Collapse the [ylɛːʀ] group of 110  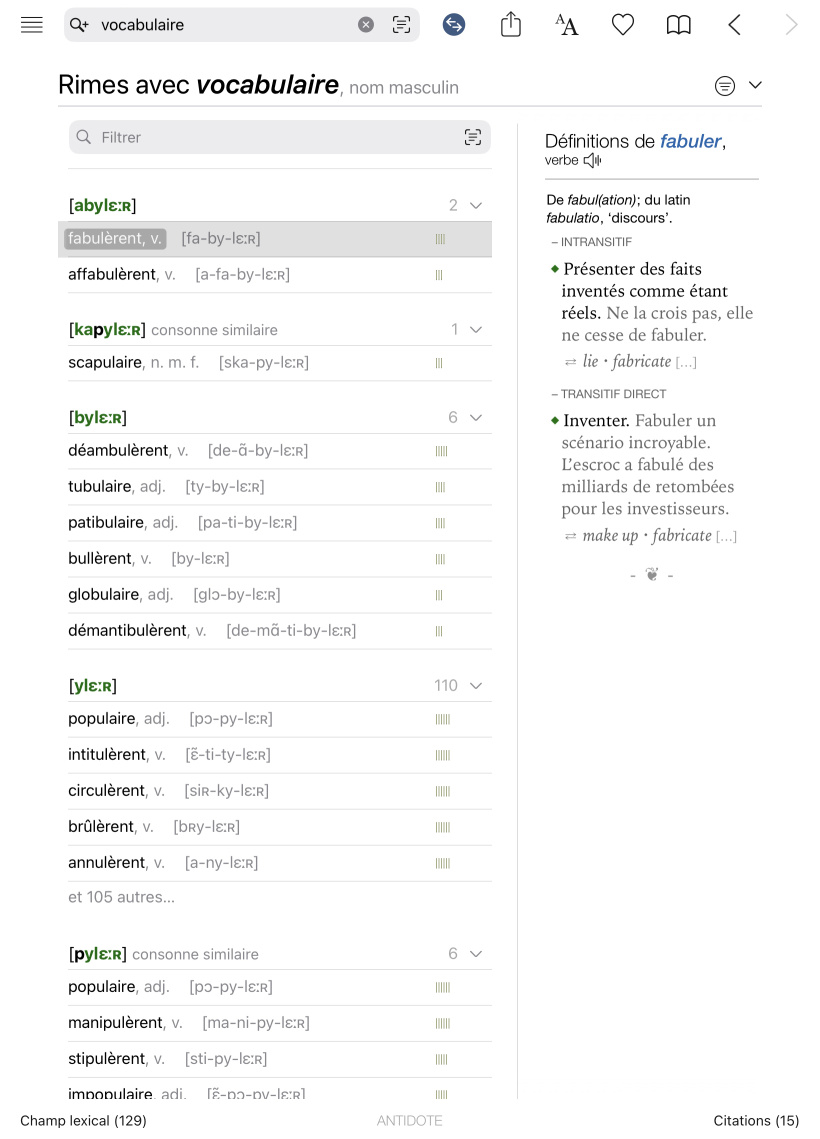pyautogui.click(x=476, y=686)
